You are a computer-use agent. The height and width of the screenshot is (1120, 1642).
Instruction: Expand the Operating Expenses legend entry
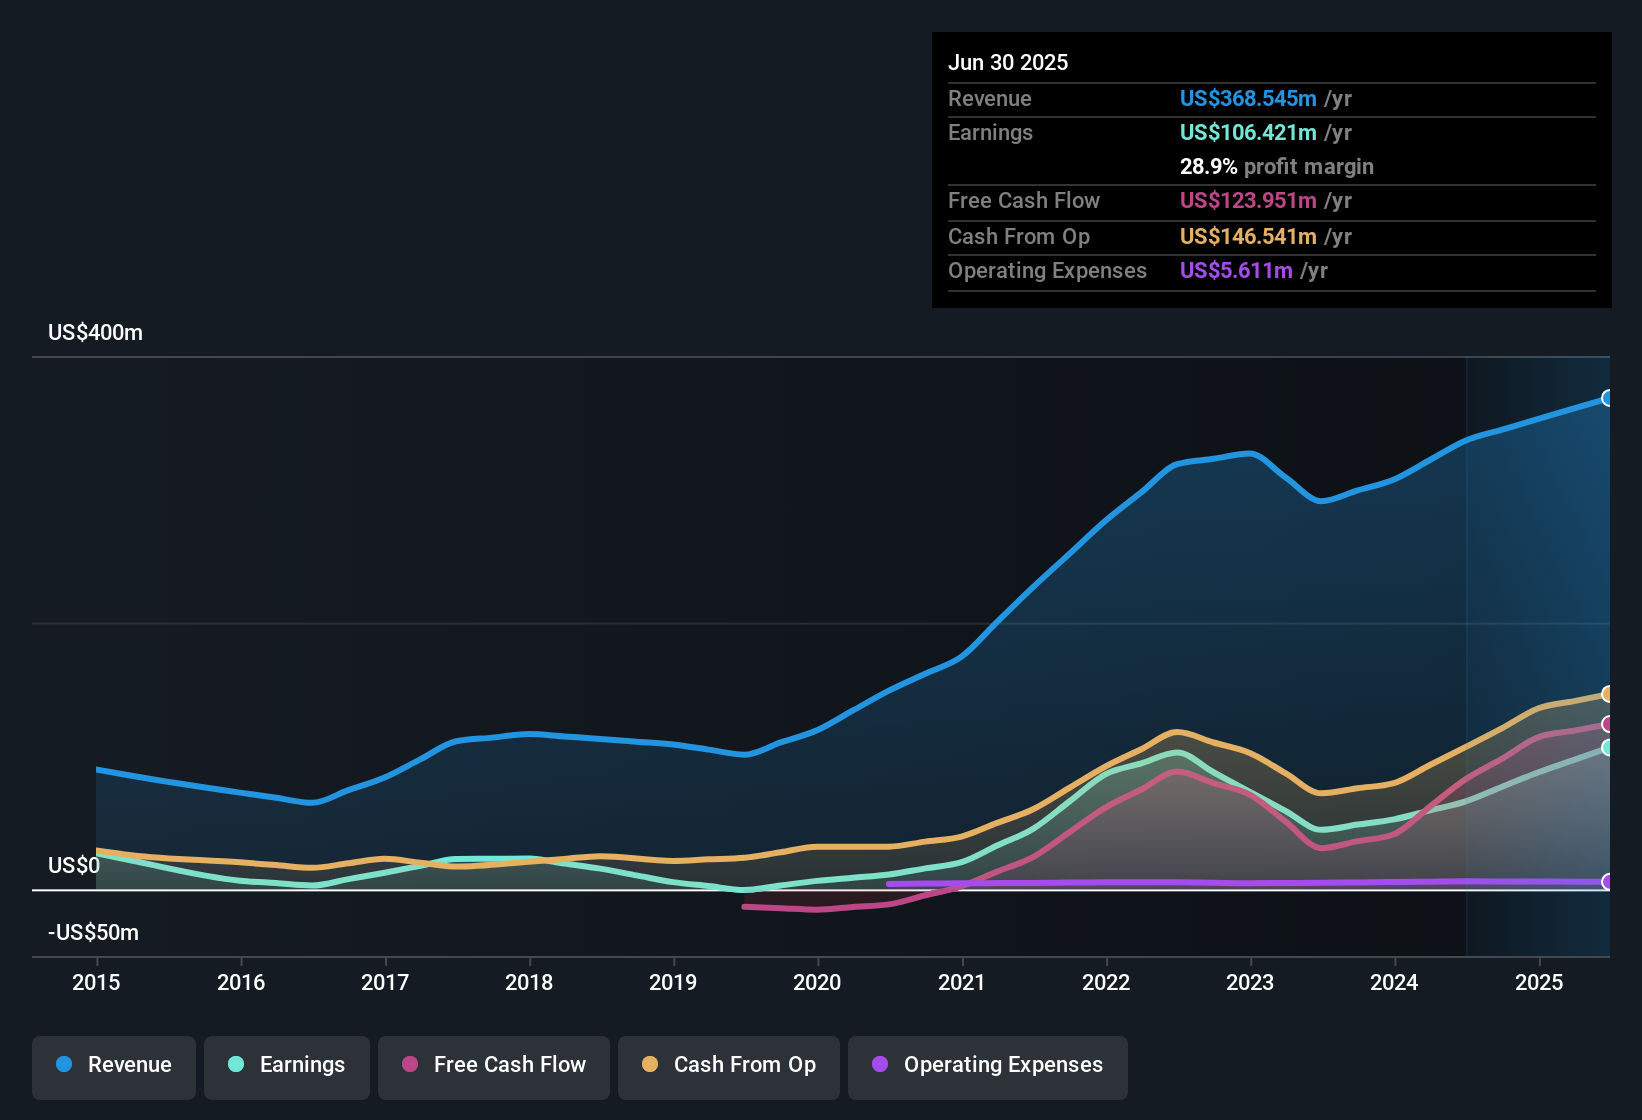coord(987,1066)
